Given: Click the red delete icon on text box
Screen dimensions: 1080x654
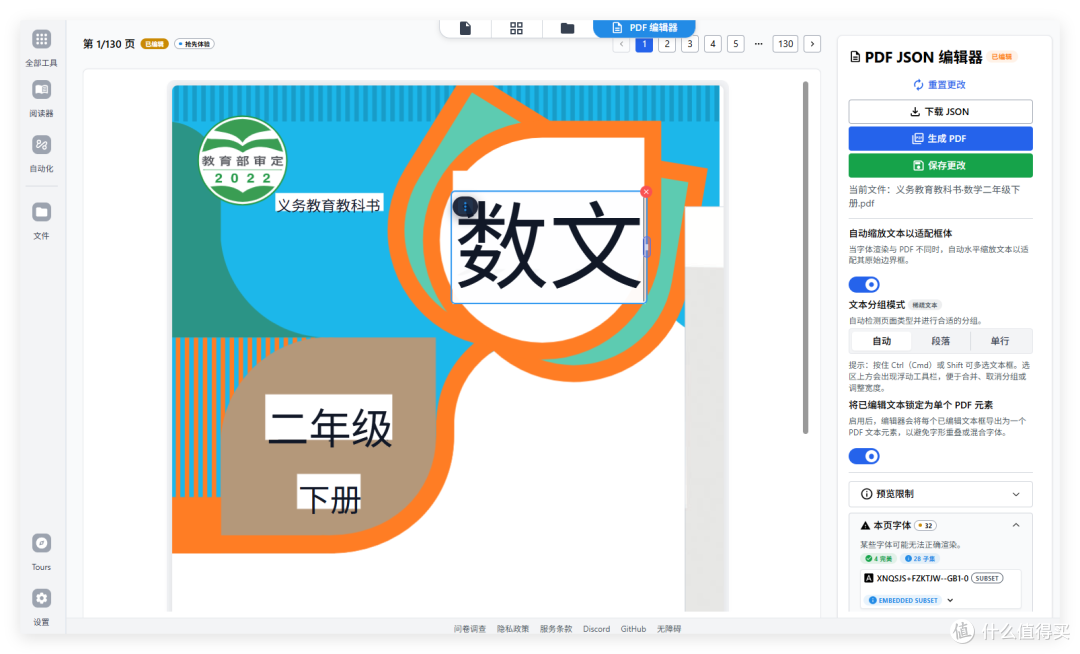Looking at the screenshot, I should pos(646,192).
